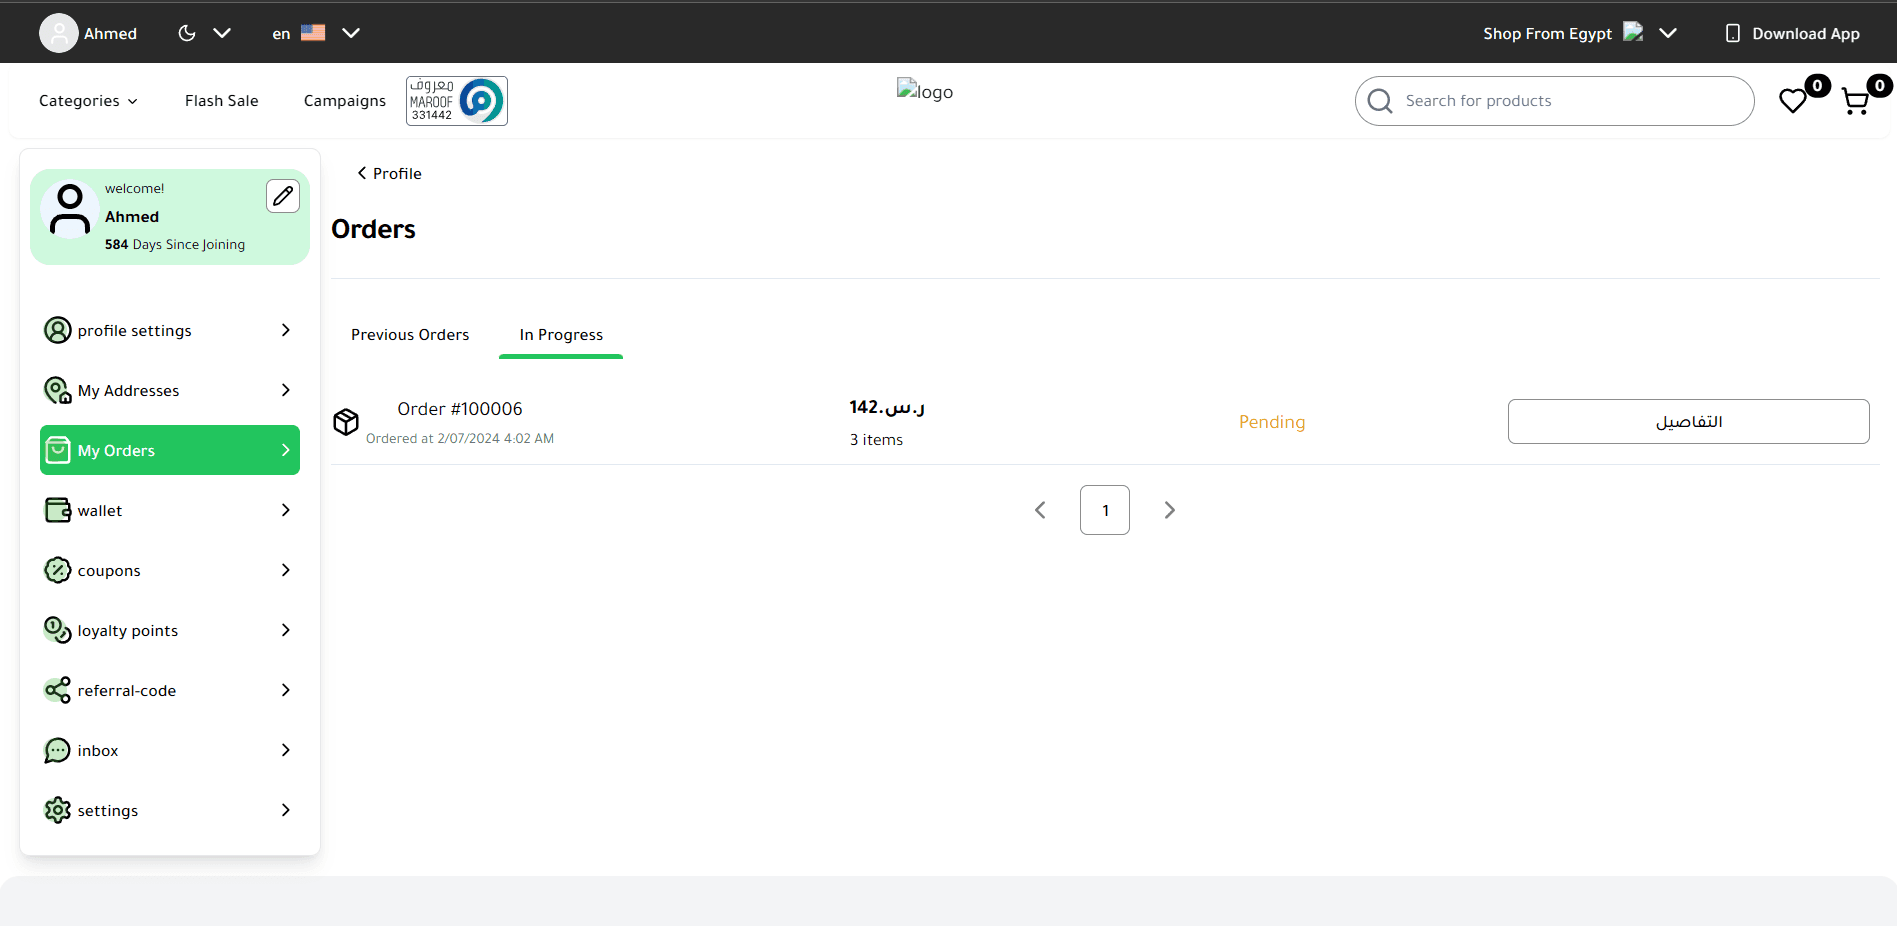This screenshot has height=926, width=1897.
Task: Click the edit profile pencil icon
Action: coord(283,196)
